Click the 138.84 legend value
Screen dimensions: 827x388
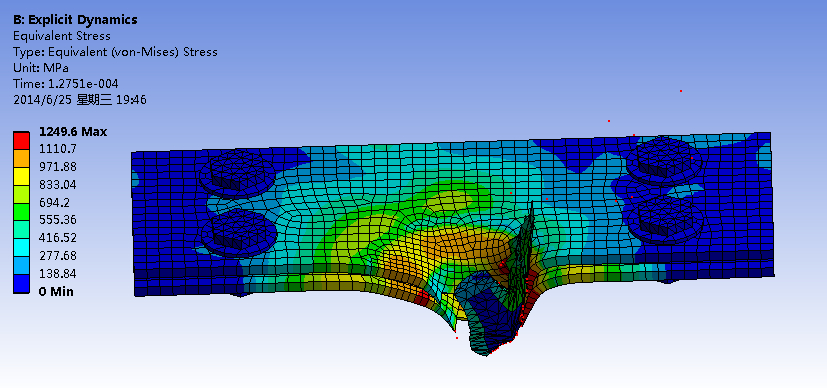(57, 274)
